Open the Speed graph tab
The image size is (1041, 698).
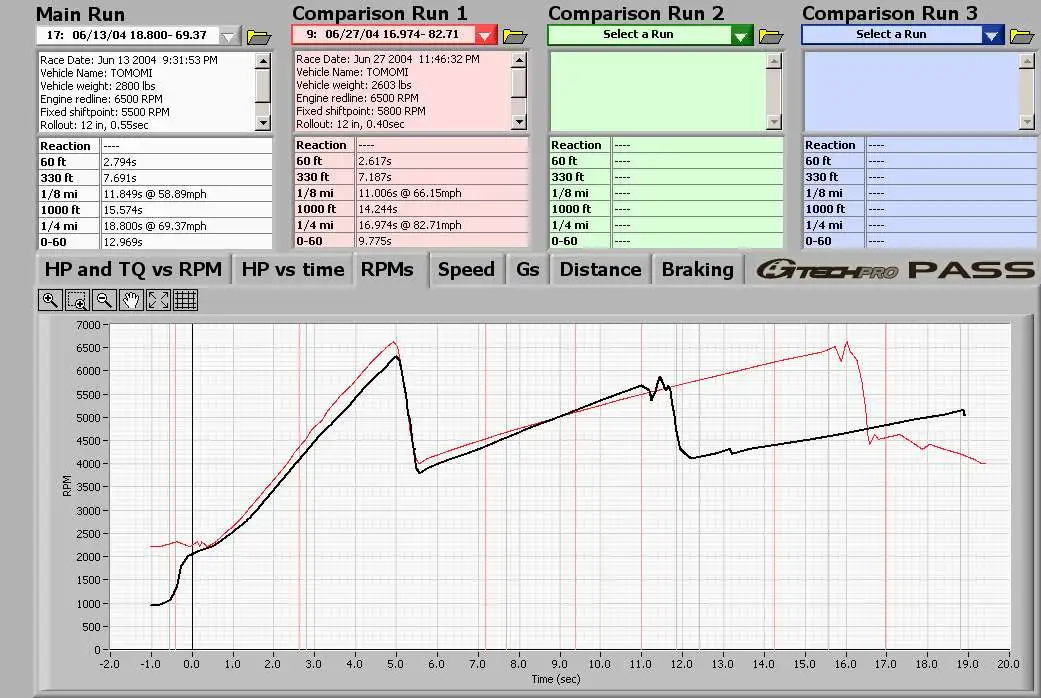[466, 270]
